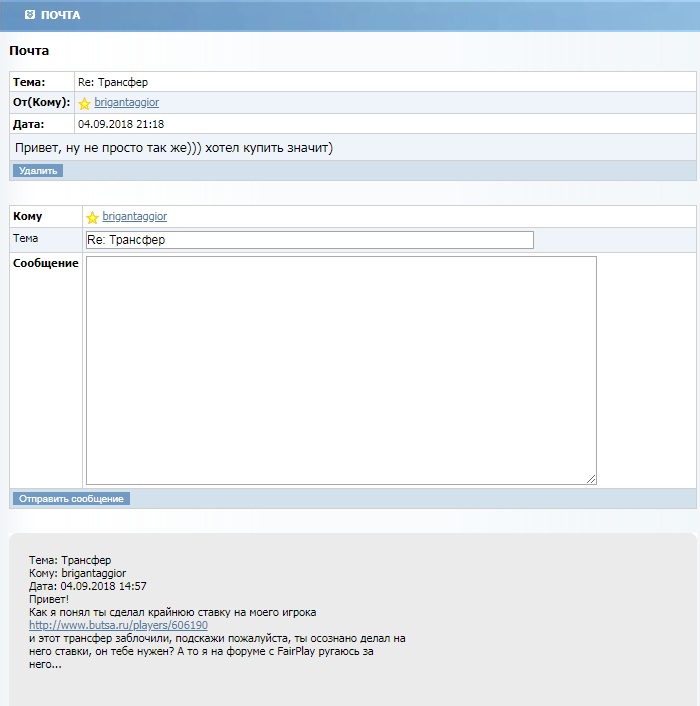Click the Почта page heading
Image resolution: width=700 pixels, height=706 pixels.
(x=29, y=50)
